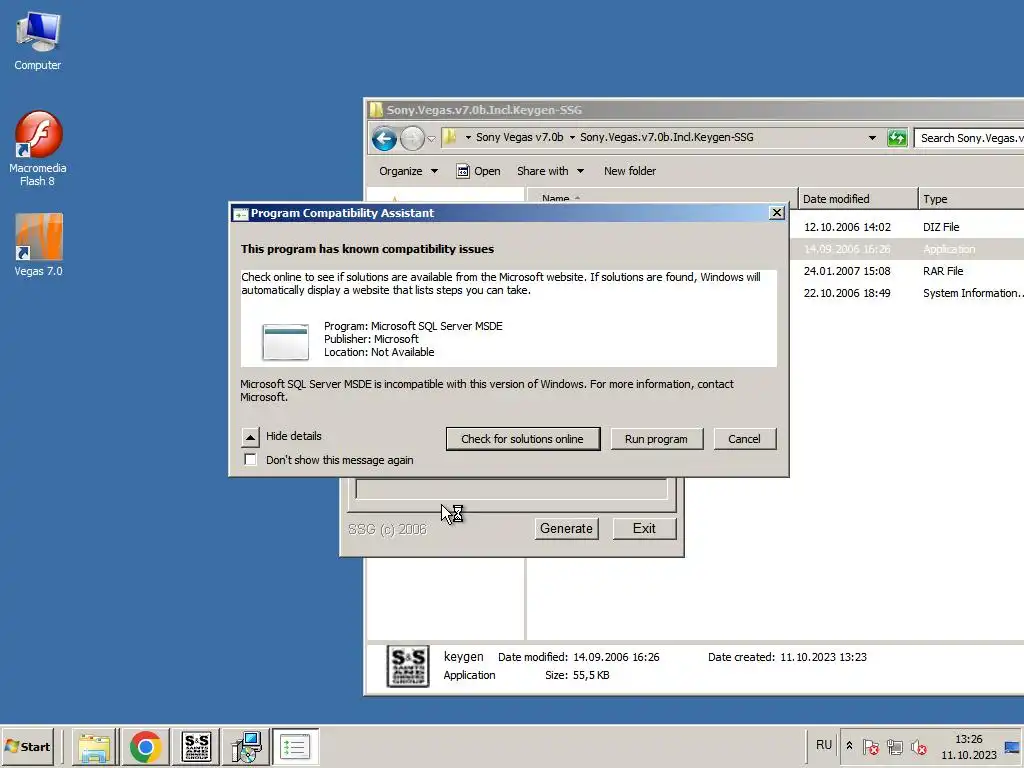This screenshot has height=768, width=1024.
Task: Select the Sony Vegas v7.0b breadcrumb
Action: coord(519,137)
